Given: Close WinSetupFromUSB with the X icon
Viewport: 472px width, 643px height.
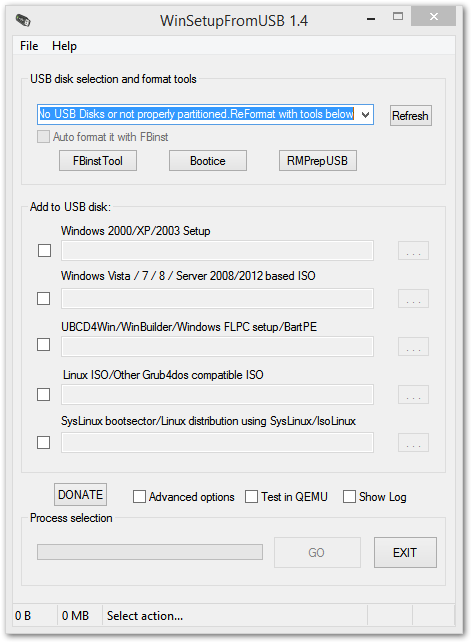Looking at the screenshot, I should (434, 16).
